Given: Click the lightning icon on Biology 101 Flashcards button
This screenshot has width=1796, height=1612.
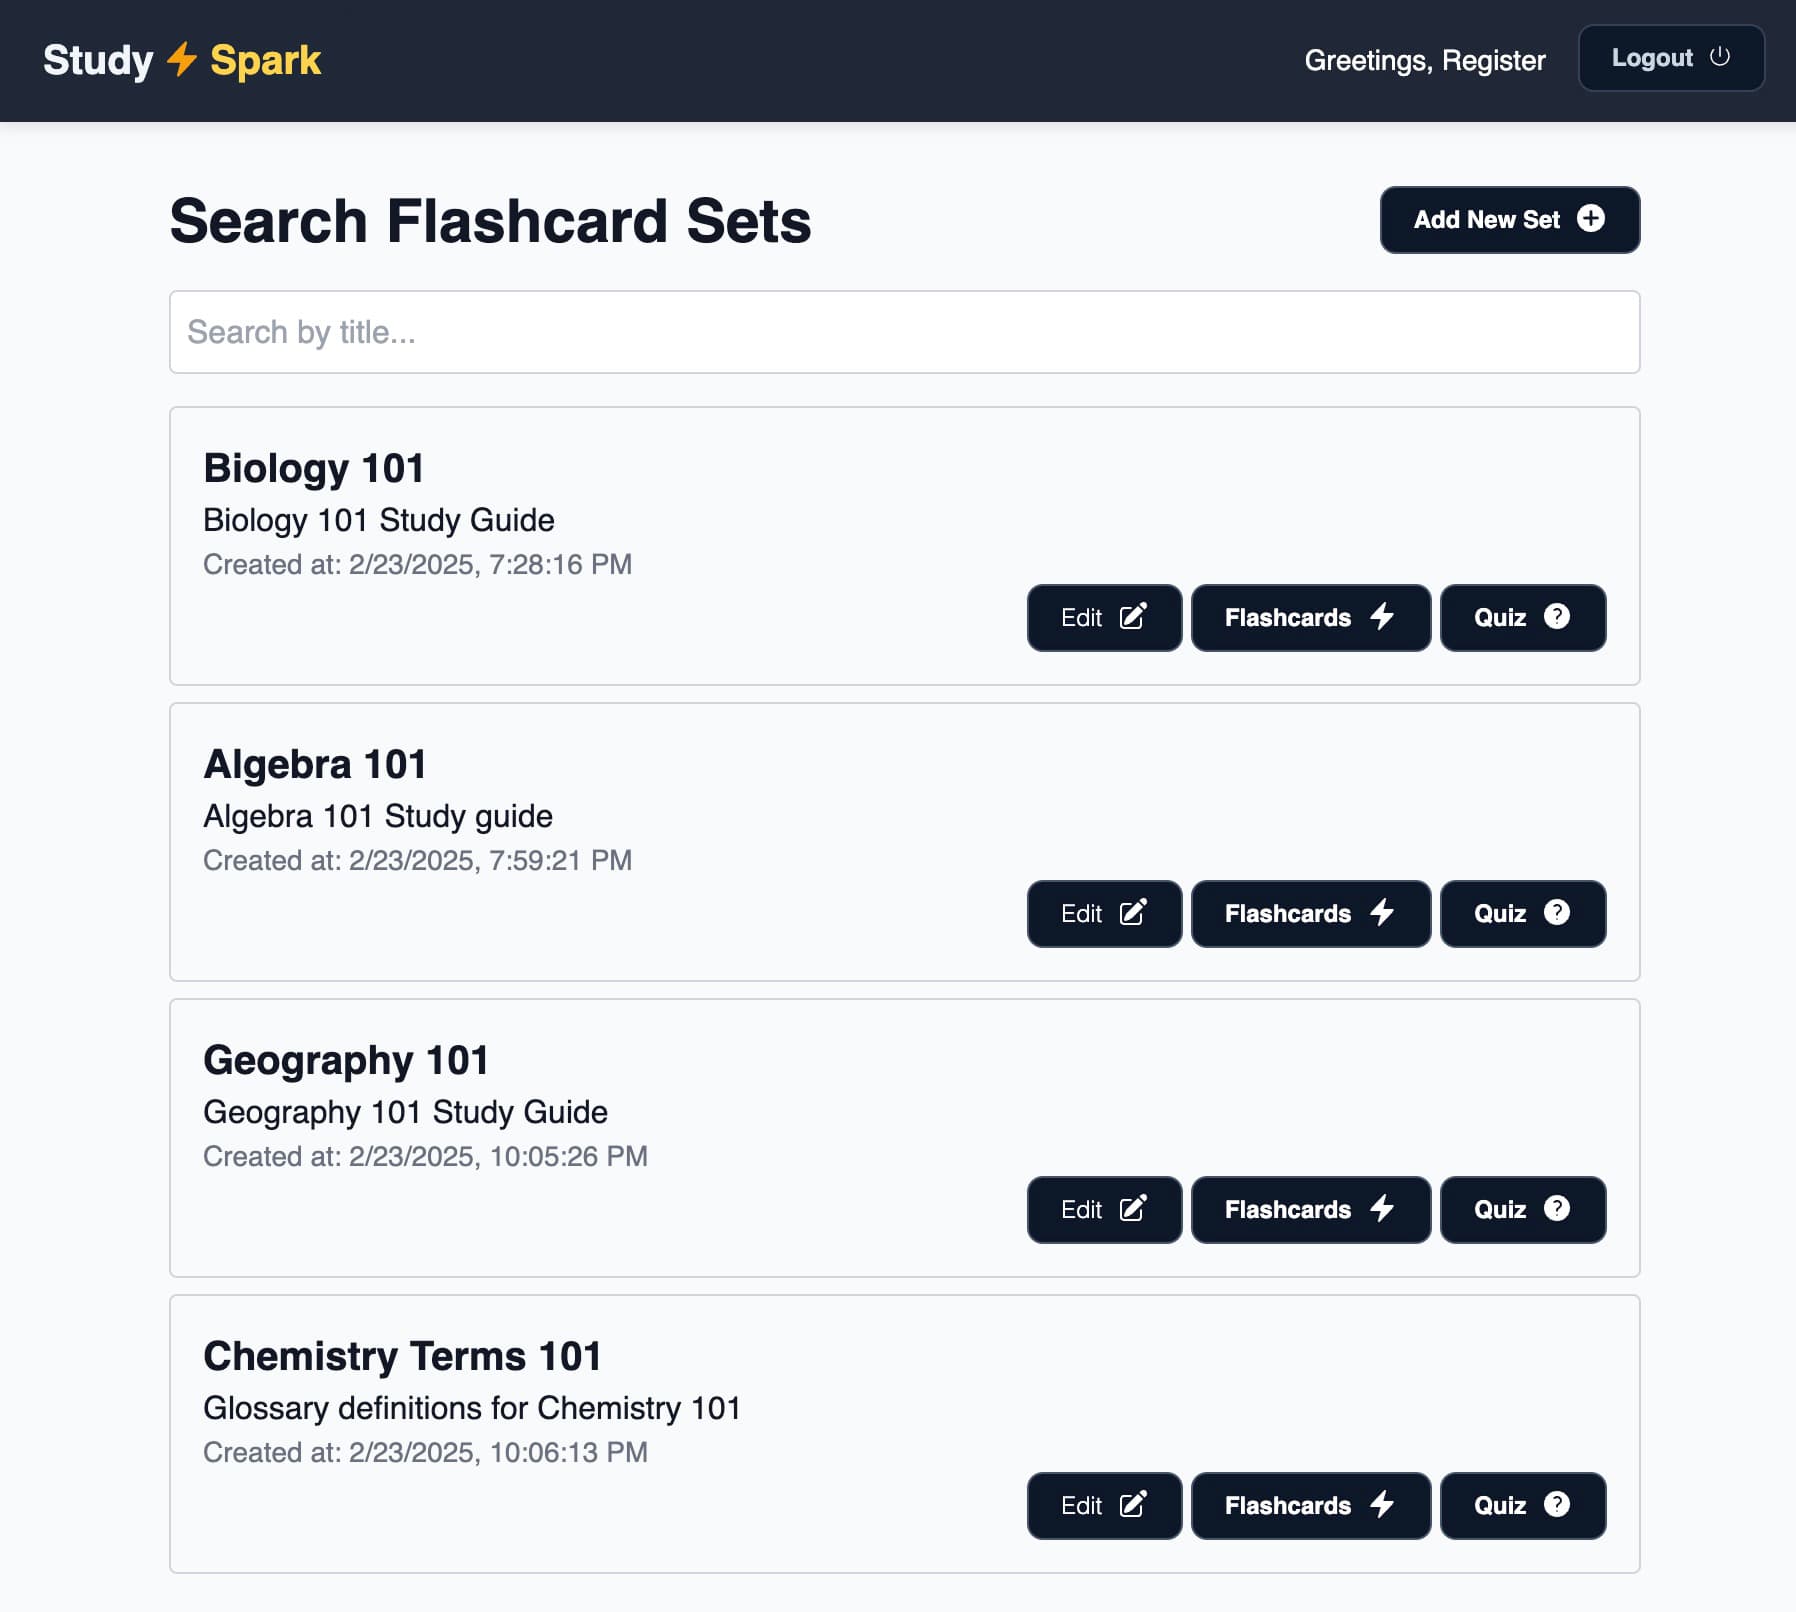Looking at the screenshot, I should (x=1383, y=618).
